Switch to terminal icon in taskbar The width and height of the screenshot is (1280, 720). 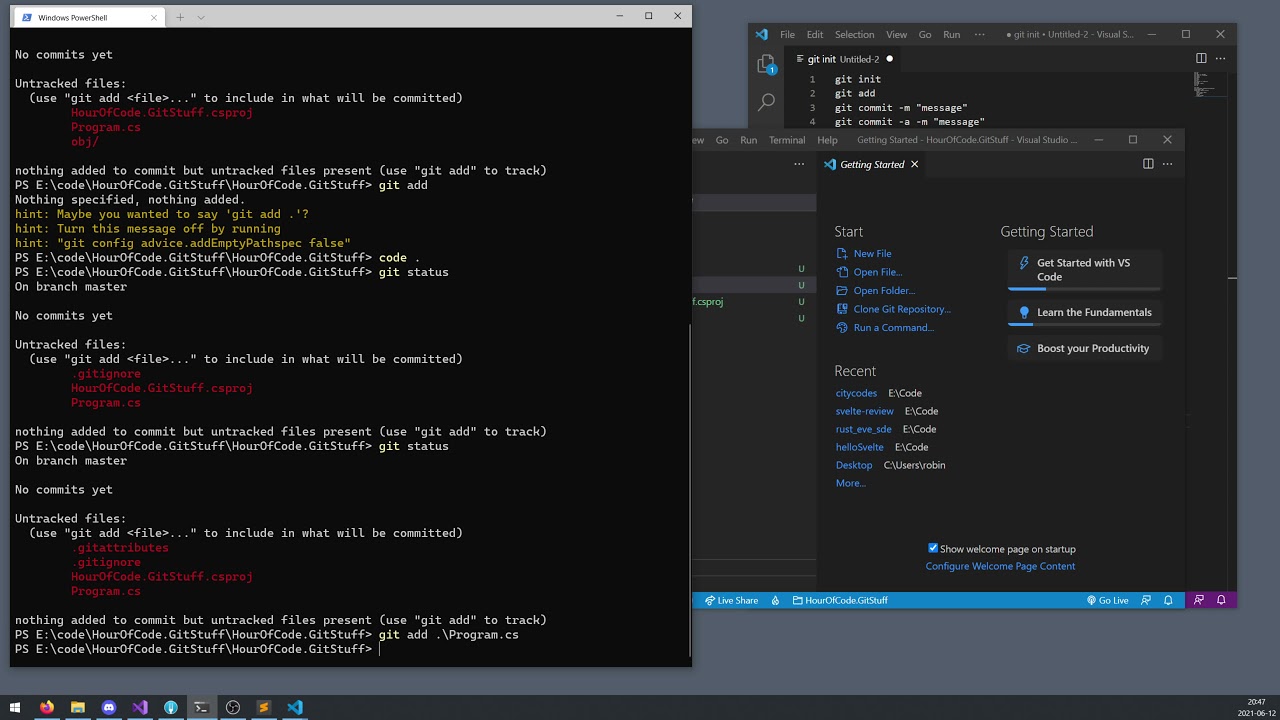pos(202,707)
